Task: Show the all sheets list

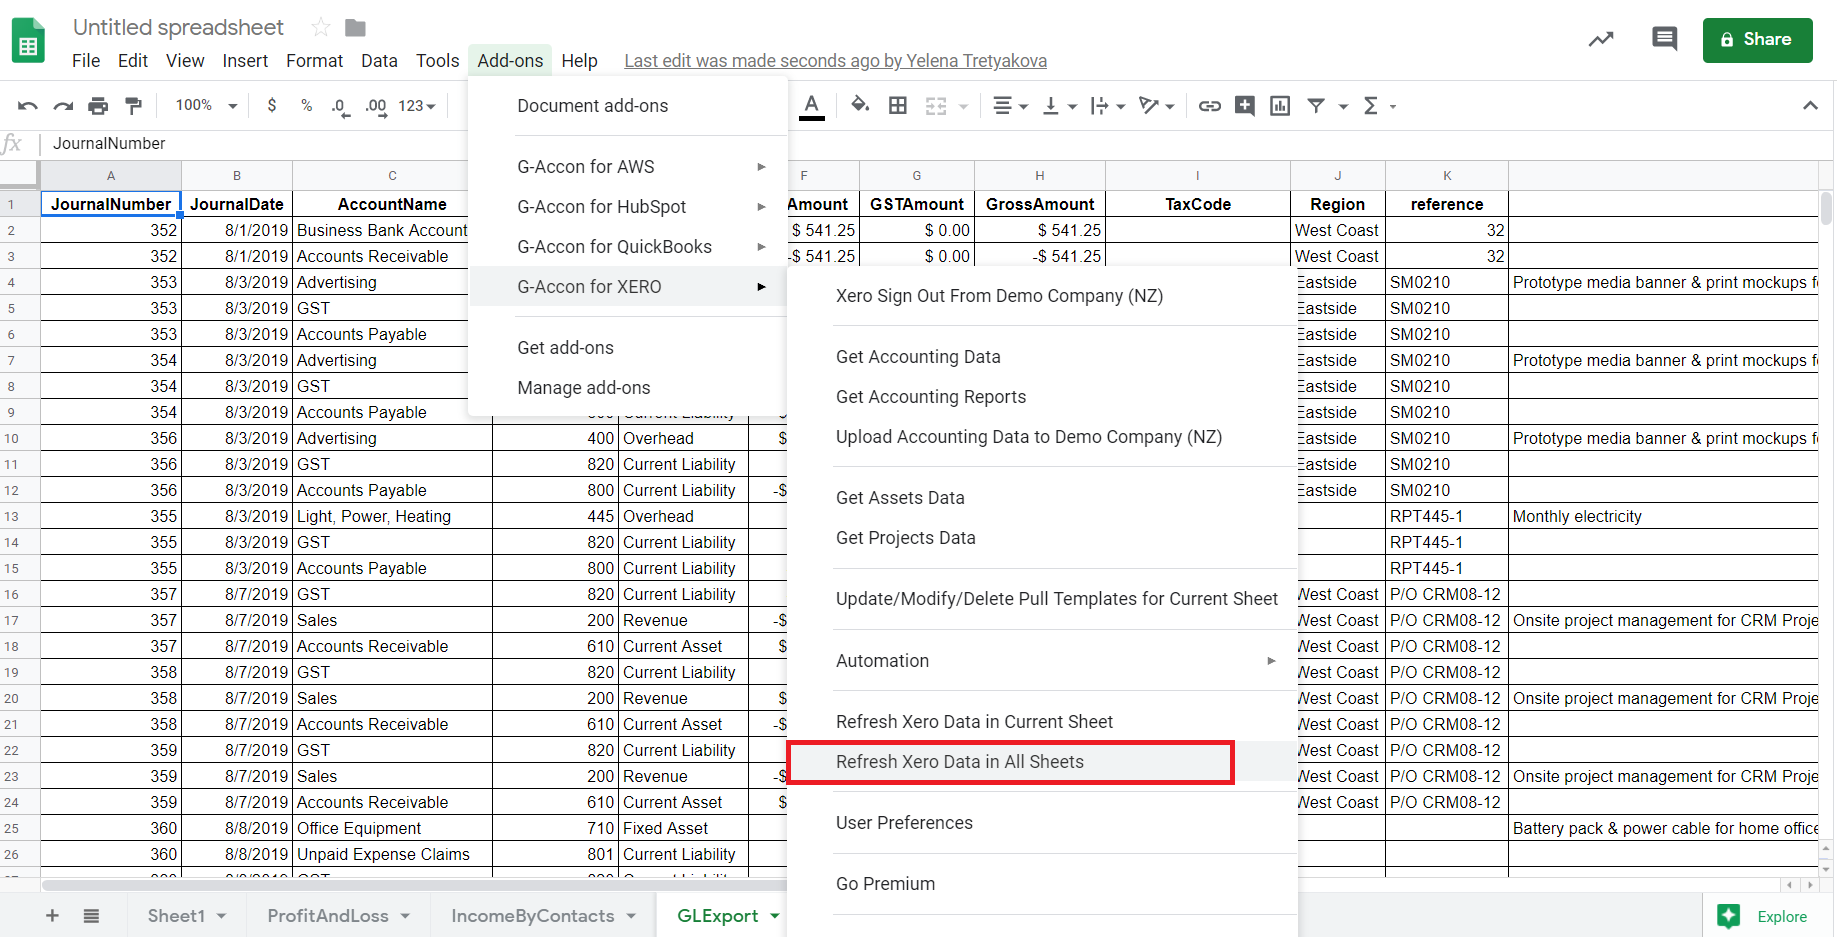Action: click(91, 915)
